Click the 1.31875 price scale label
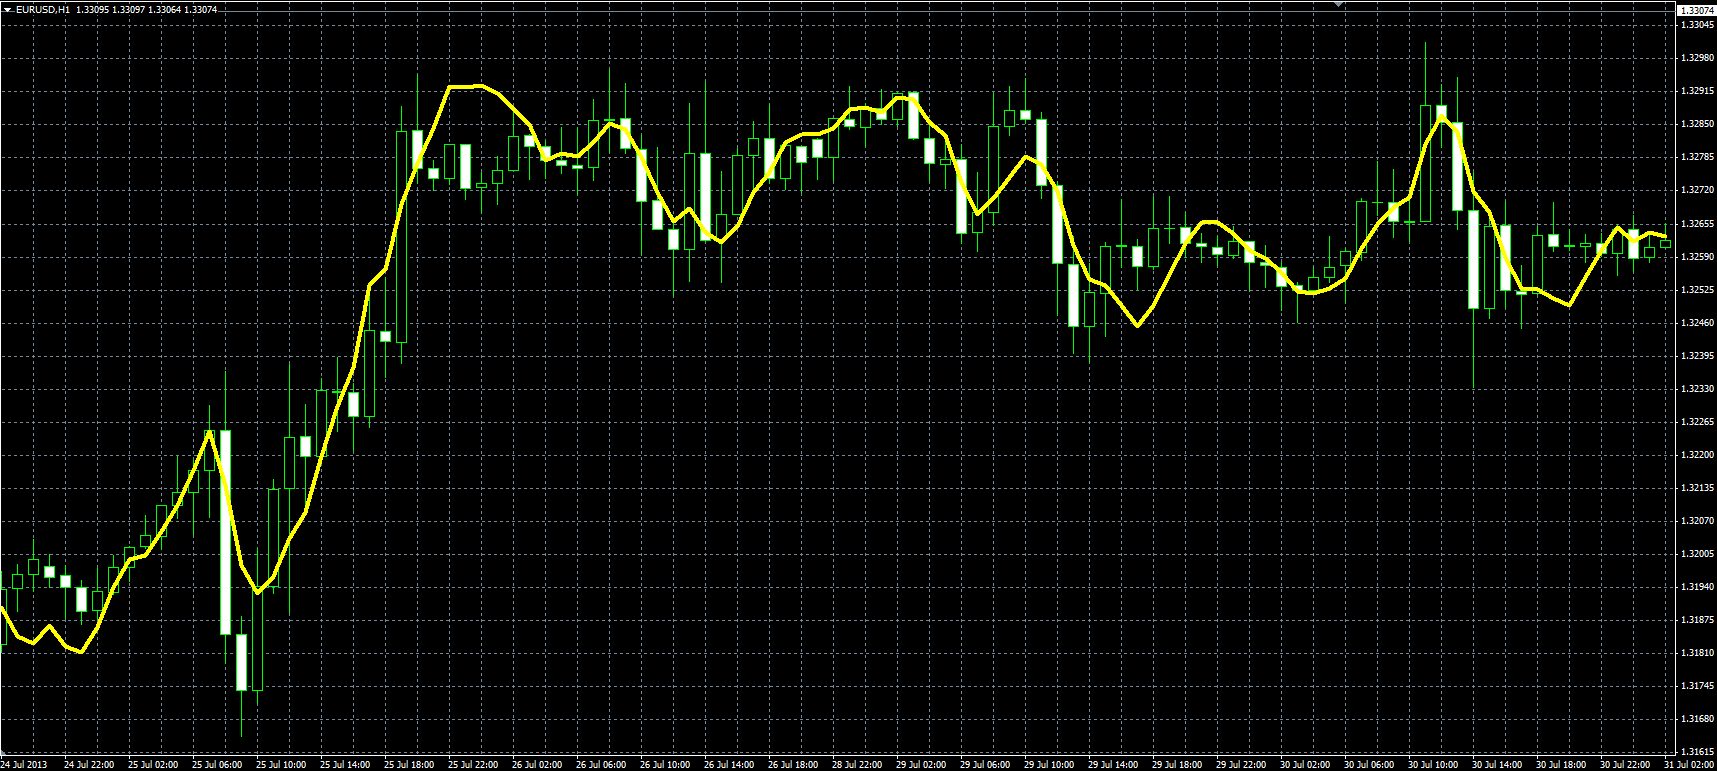1717x771 pixels. click(1696, 620)
